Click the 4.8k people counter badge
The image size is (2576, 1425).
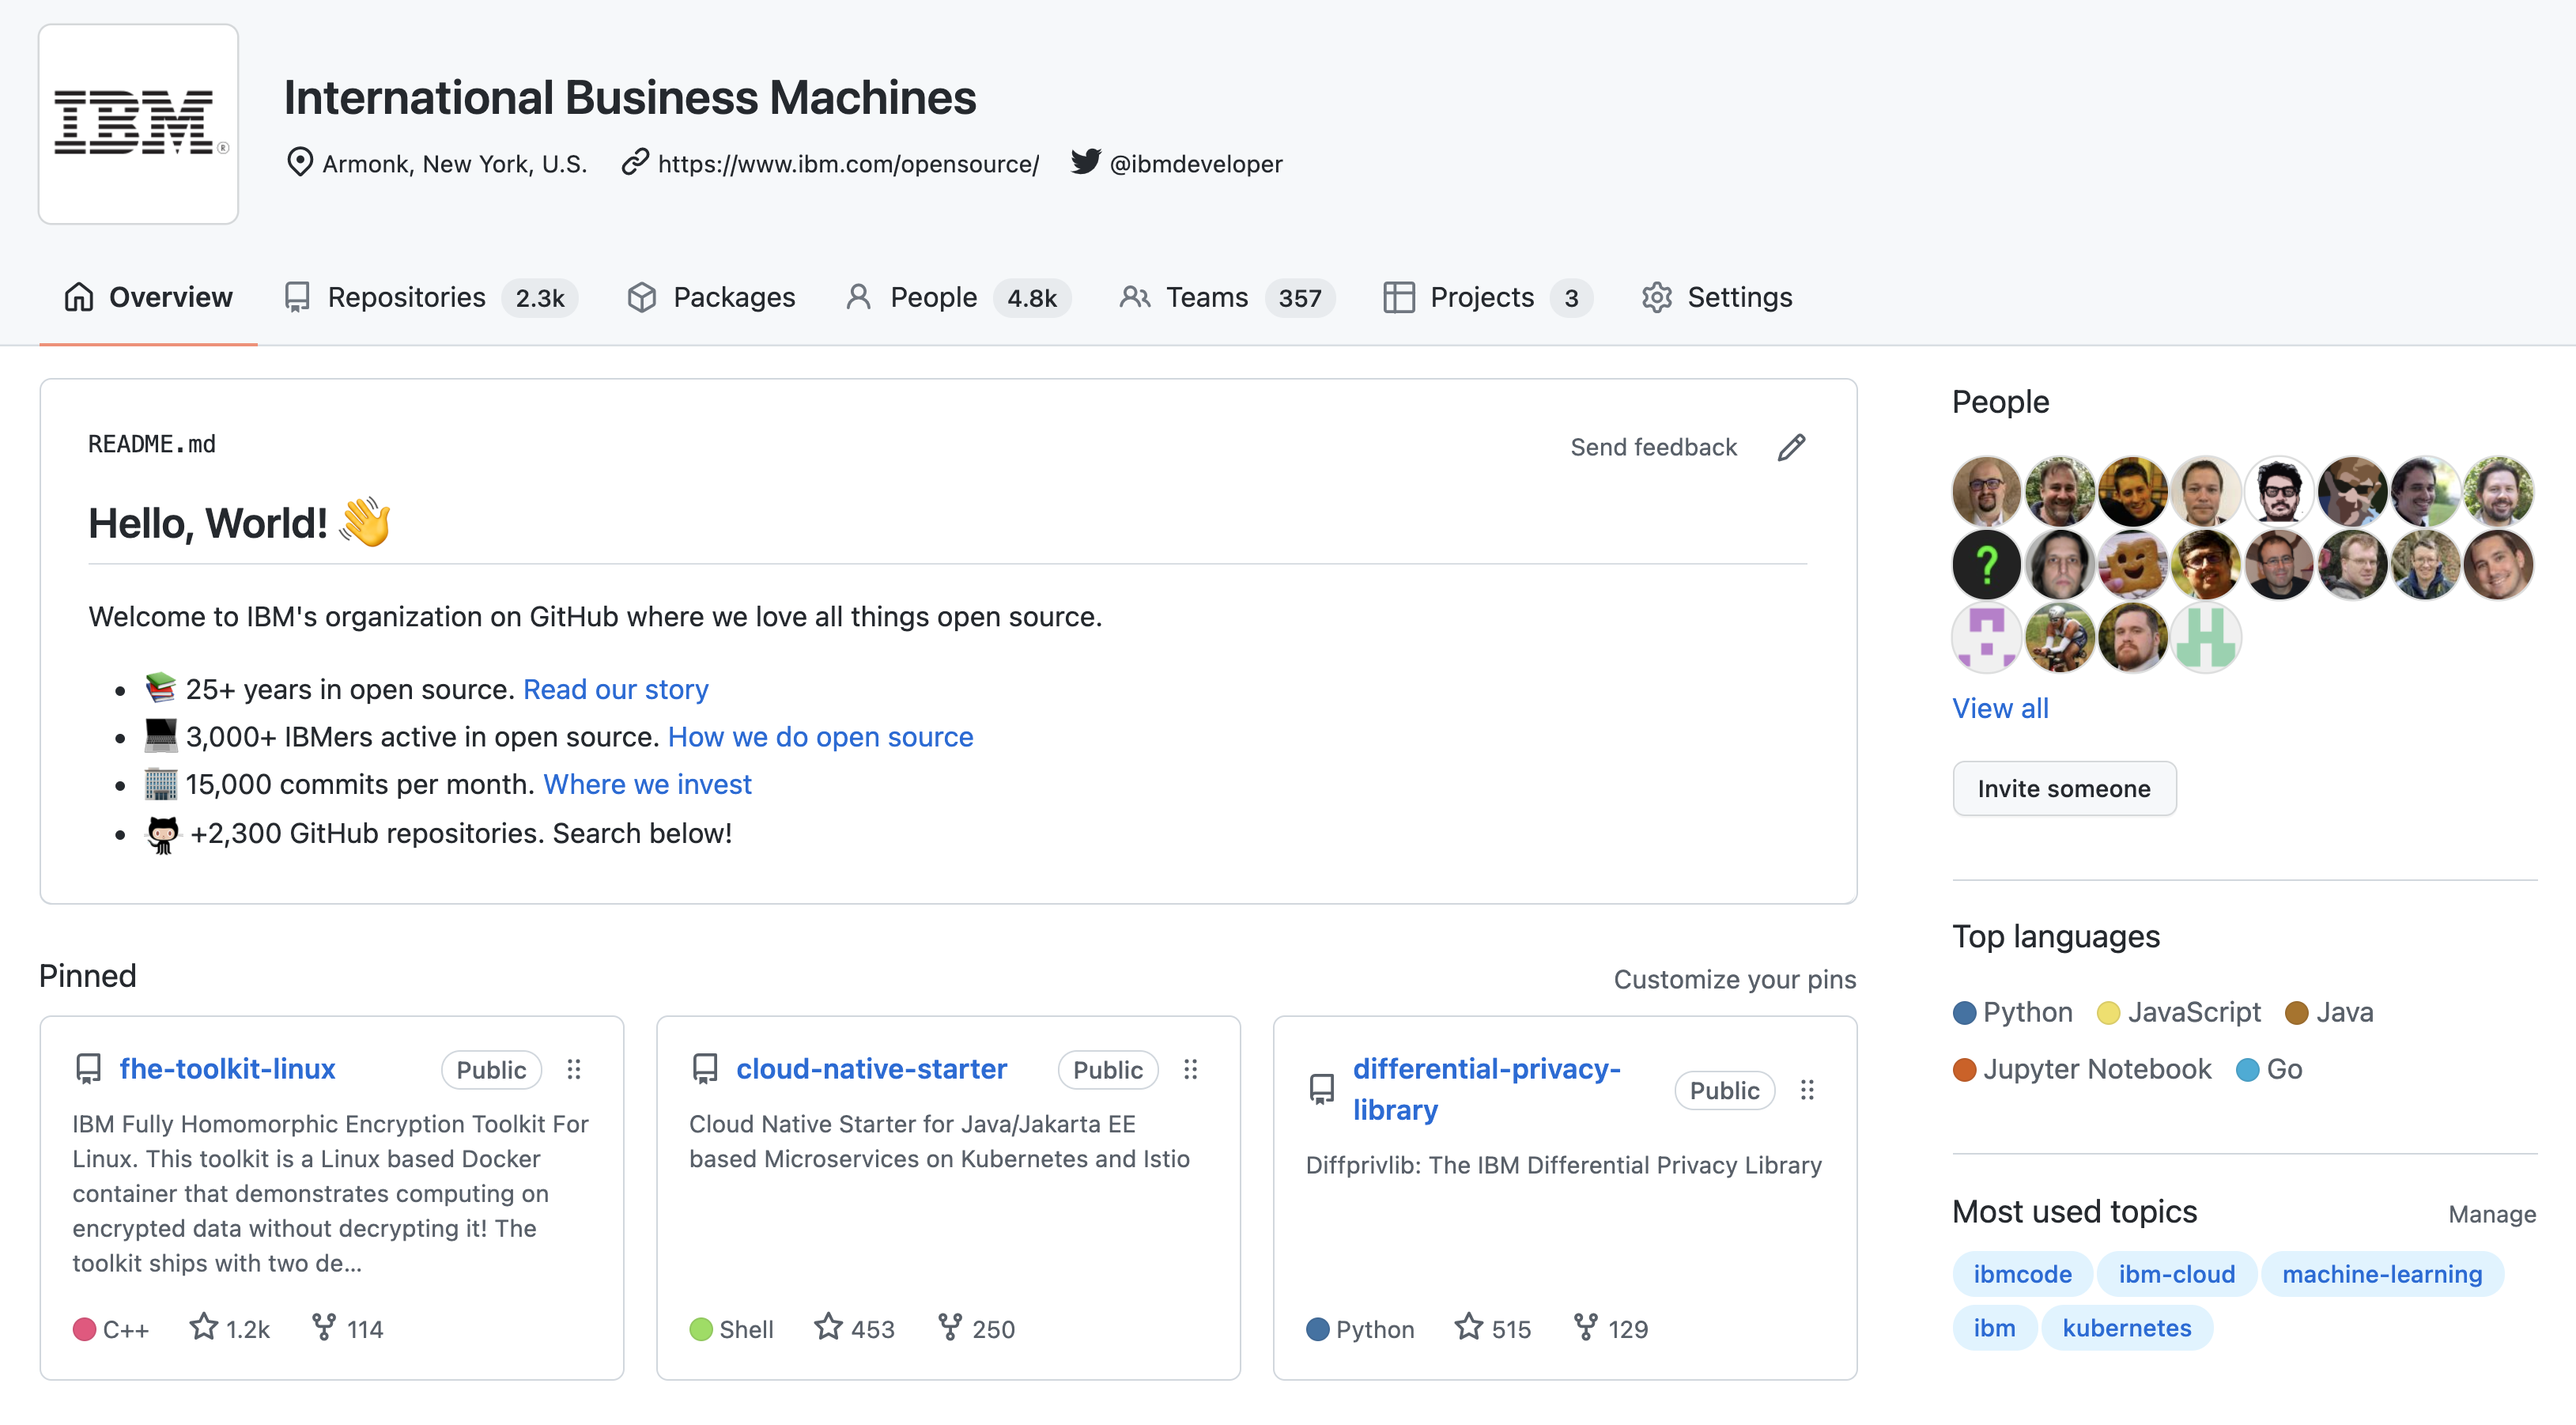click(x=1032, y=298)
